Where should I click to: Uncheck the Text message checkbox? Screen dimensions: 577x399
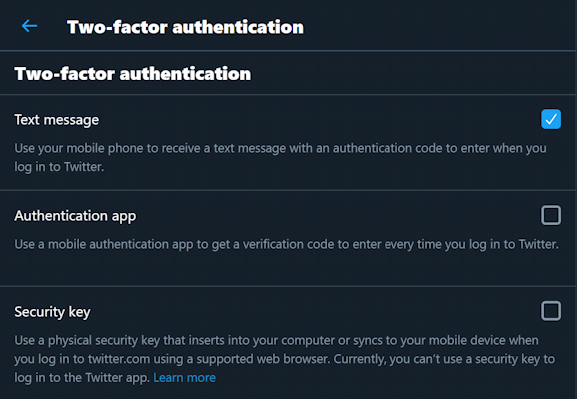click(551, 119)
